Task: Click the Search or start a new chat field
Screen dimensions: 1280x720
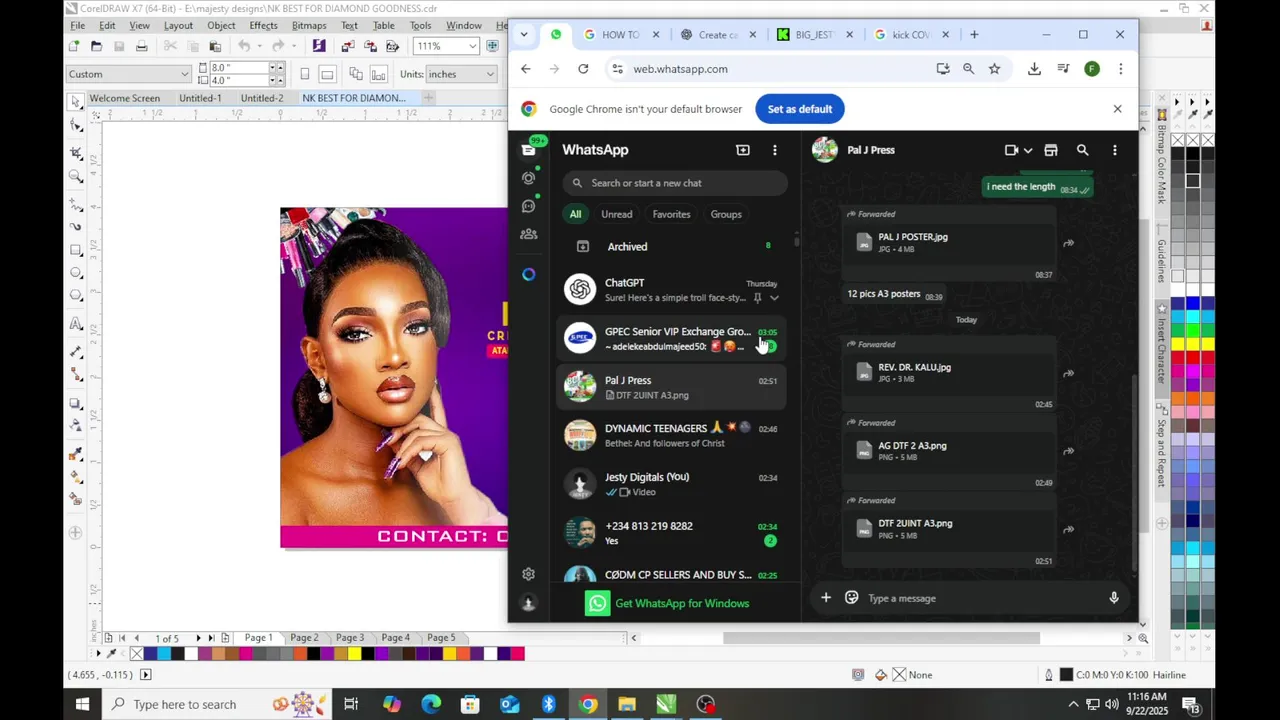Action: point(675,183)
